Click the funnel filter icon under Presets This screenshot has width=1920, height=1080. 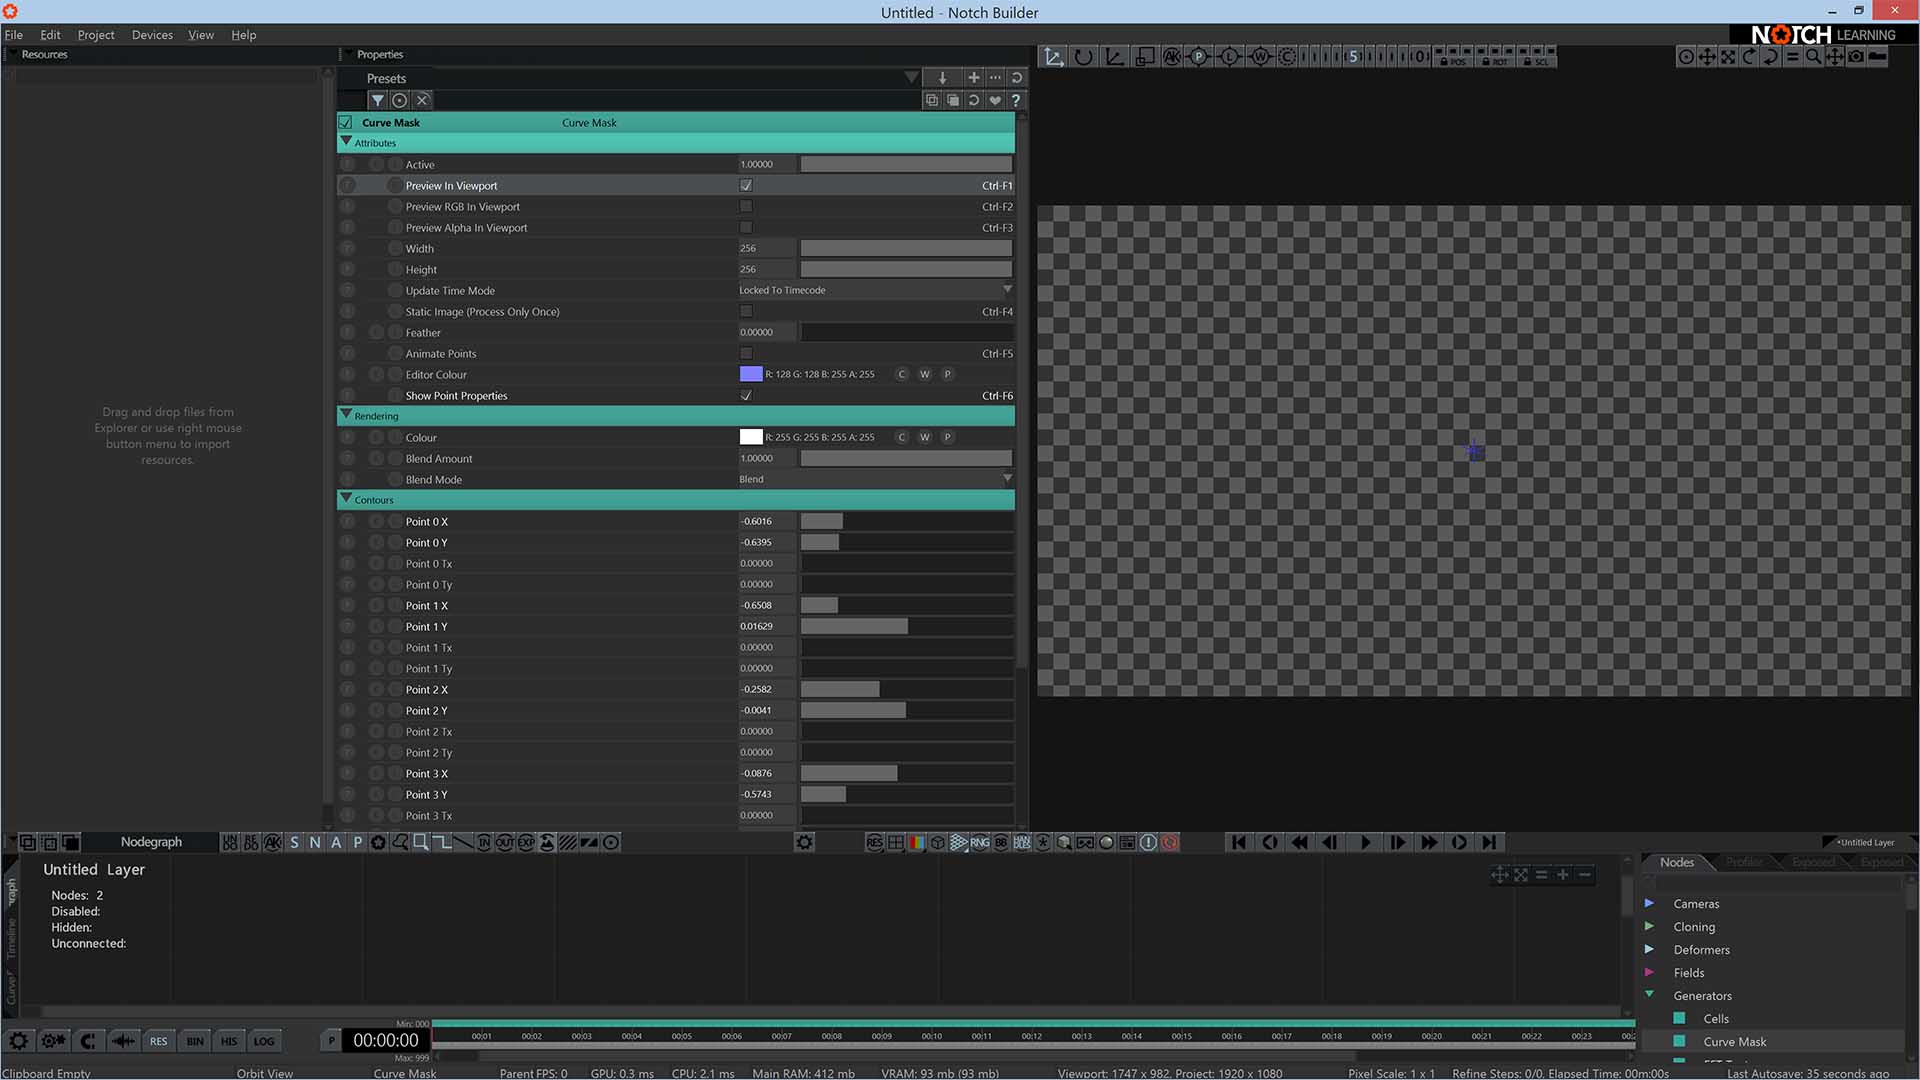377,100
